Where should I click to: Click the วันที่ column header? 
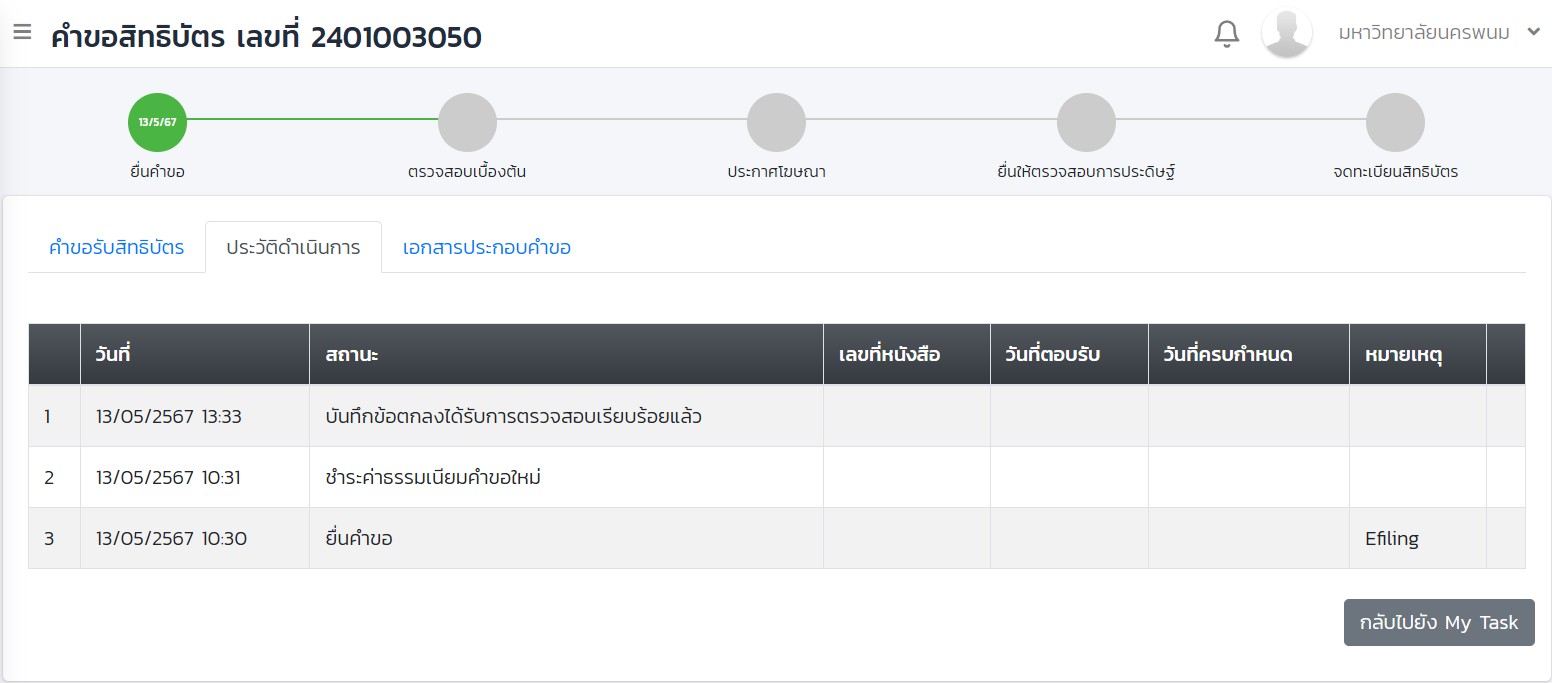pos(114,355)
